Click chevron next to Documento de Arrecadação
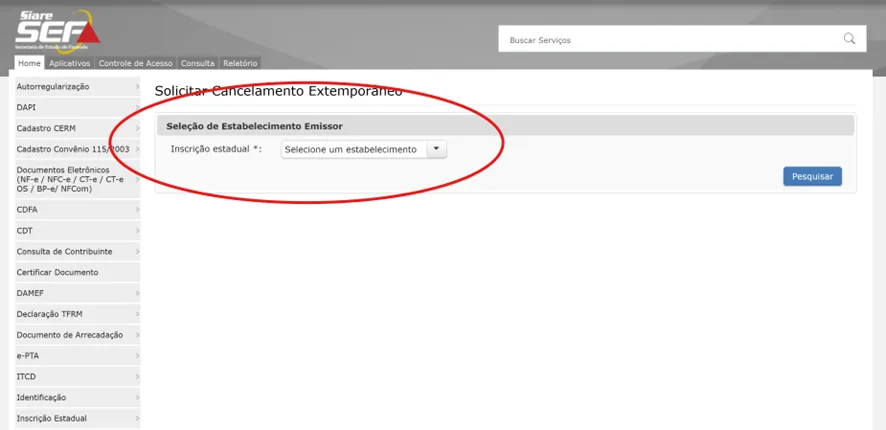 coord(137,335)
